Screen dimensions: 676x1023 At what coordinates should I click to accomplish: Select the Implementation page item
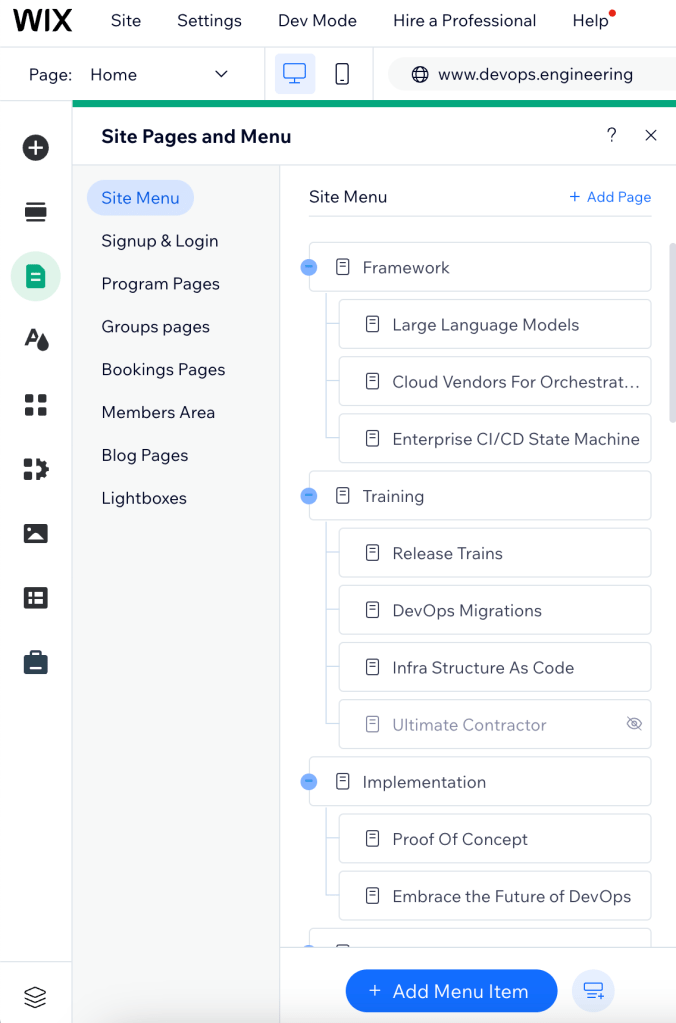click(480, 782)
